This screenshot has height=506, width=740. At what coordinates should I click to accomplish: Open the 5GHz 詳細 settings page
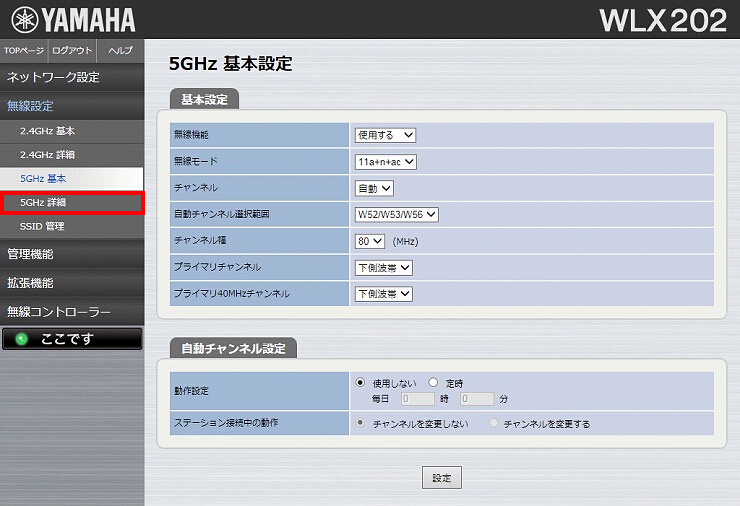[x=72, y=202]
